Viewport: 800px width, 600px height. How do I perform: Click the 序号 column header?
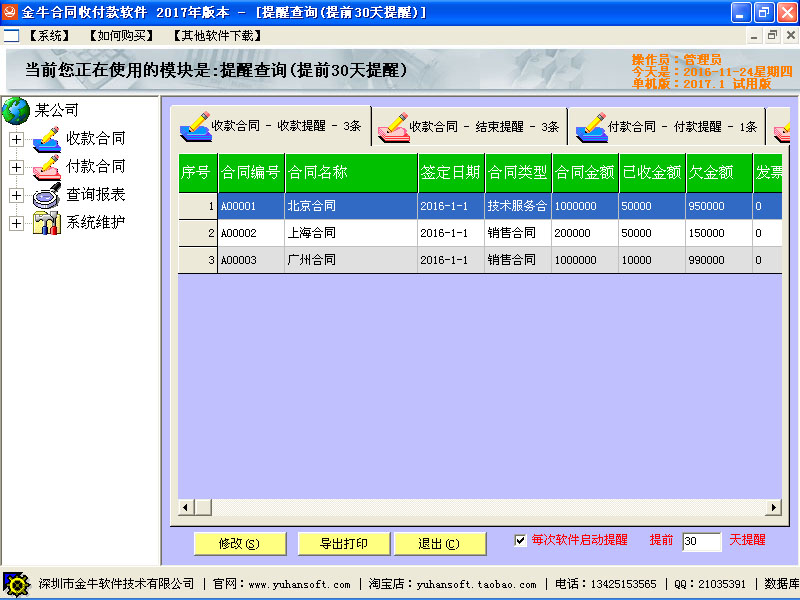[x=198, y=172]
